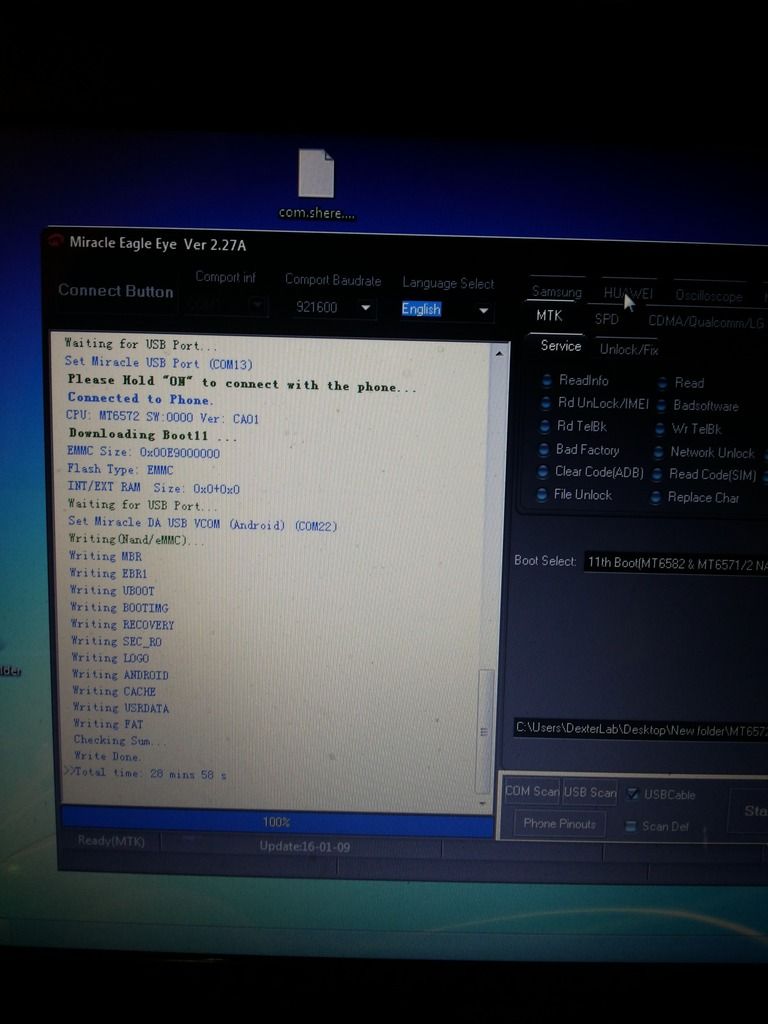768x1024 pixels.
Task: Click the 'Update:16-01-09' status bar entry
Action: [x=304, y=846]
